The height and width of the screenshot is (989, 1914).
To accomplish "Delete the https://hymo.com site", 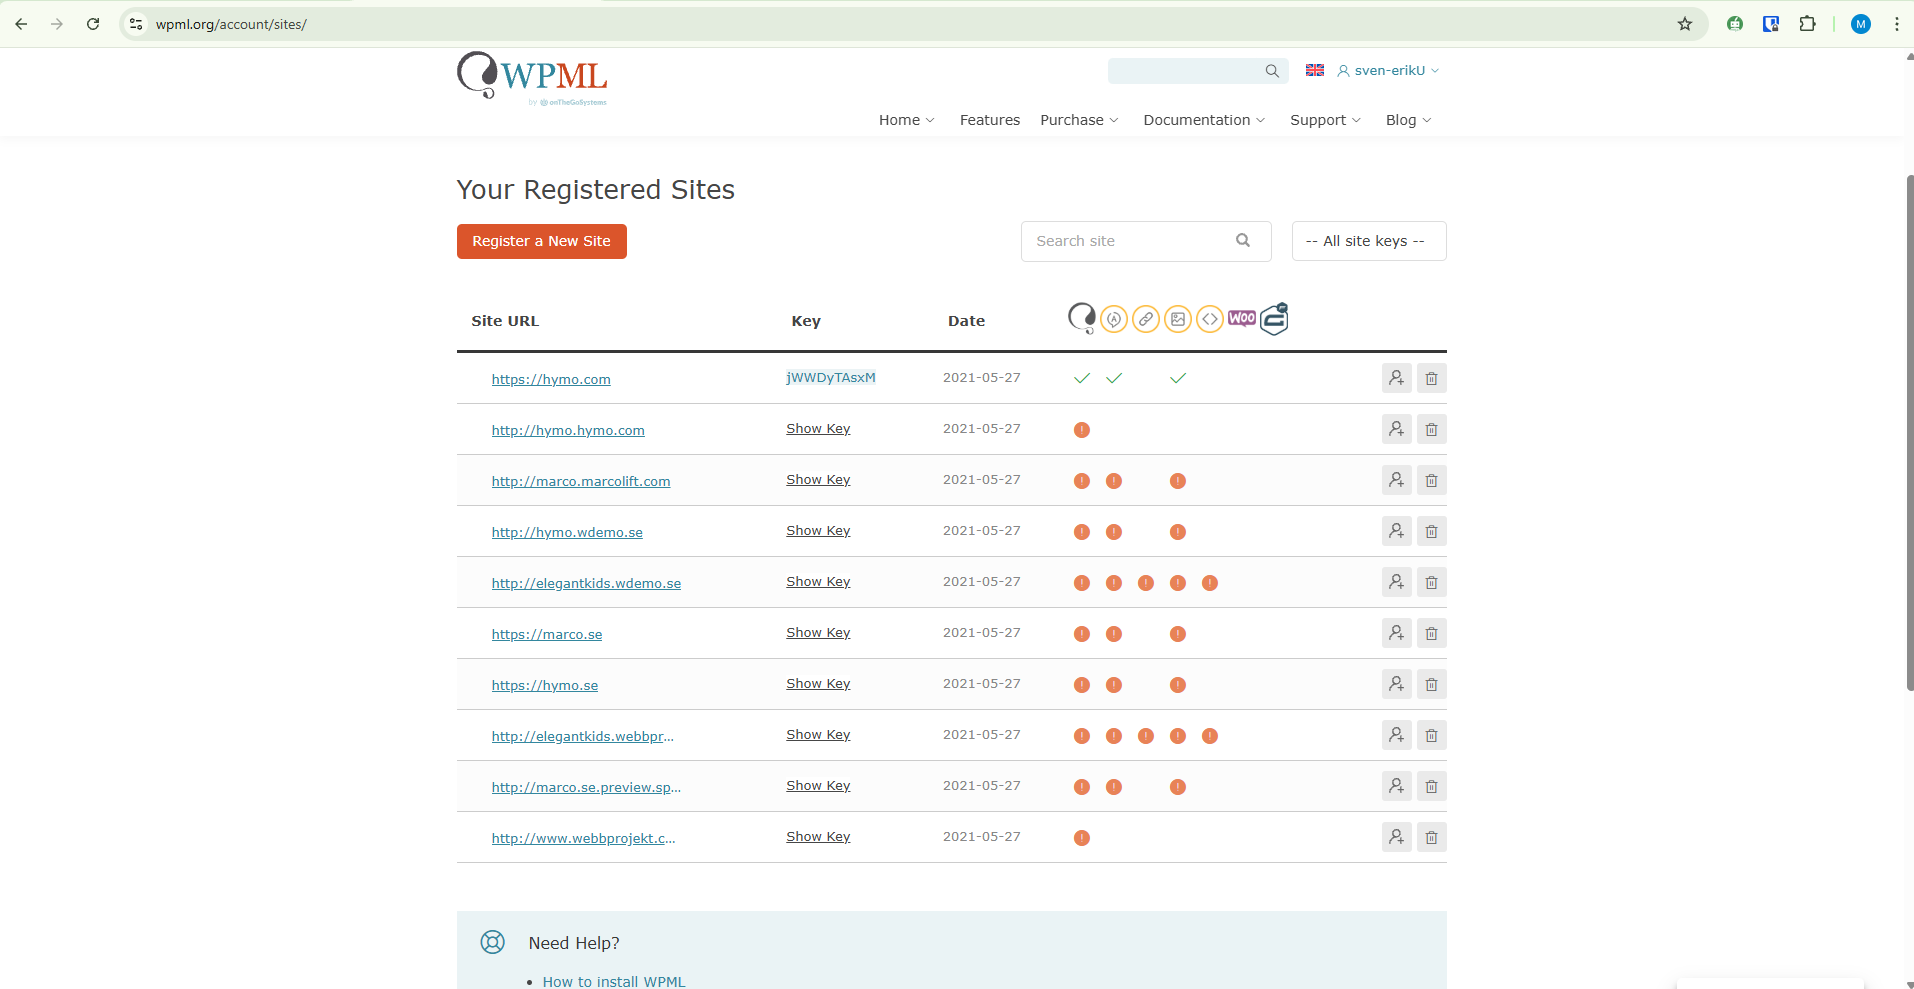I will click(x=1432, y=378).
